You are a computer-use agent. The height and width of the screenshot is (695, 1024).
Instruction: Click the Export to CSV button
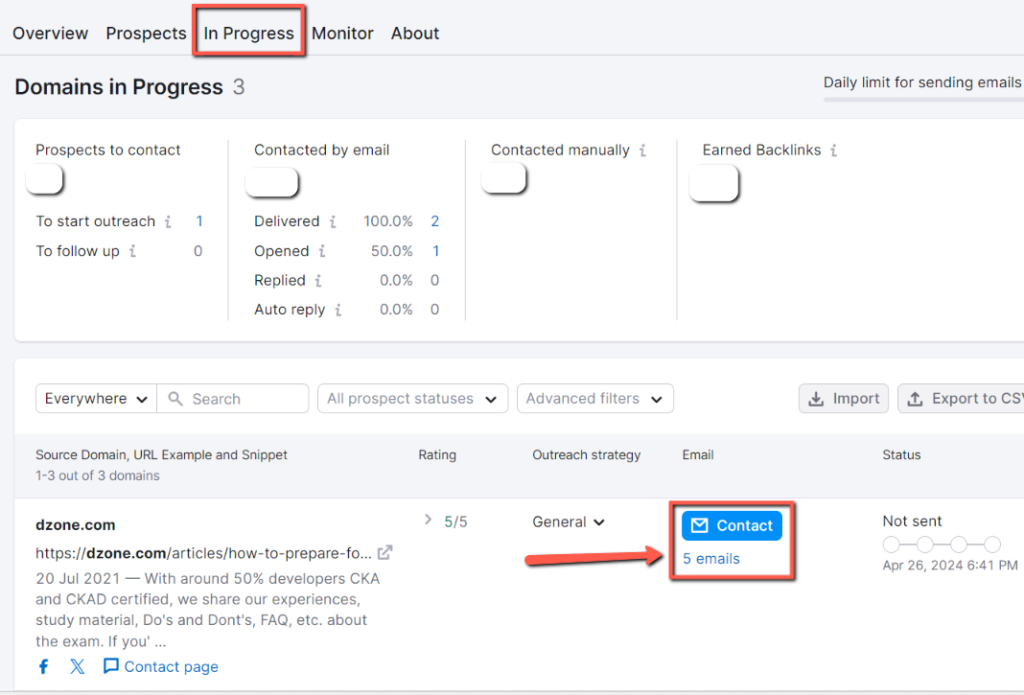pos(972,398)
